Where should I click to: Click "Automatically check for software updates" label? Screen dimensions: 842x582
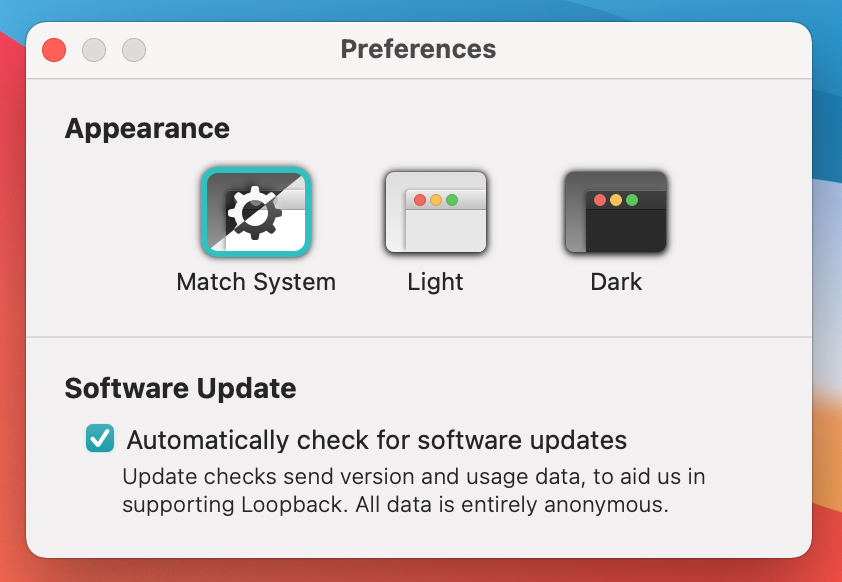(377, 440)
